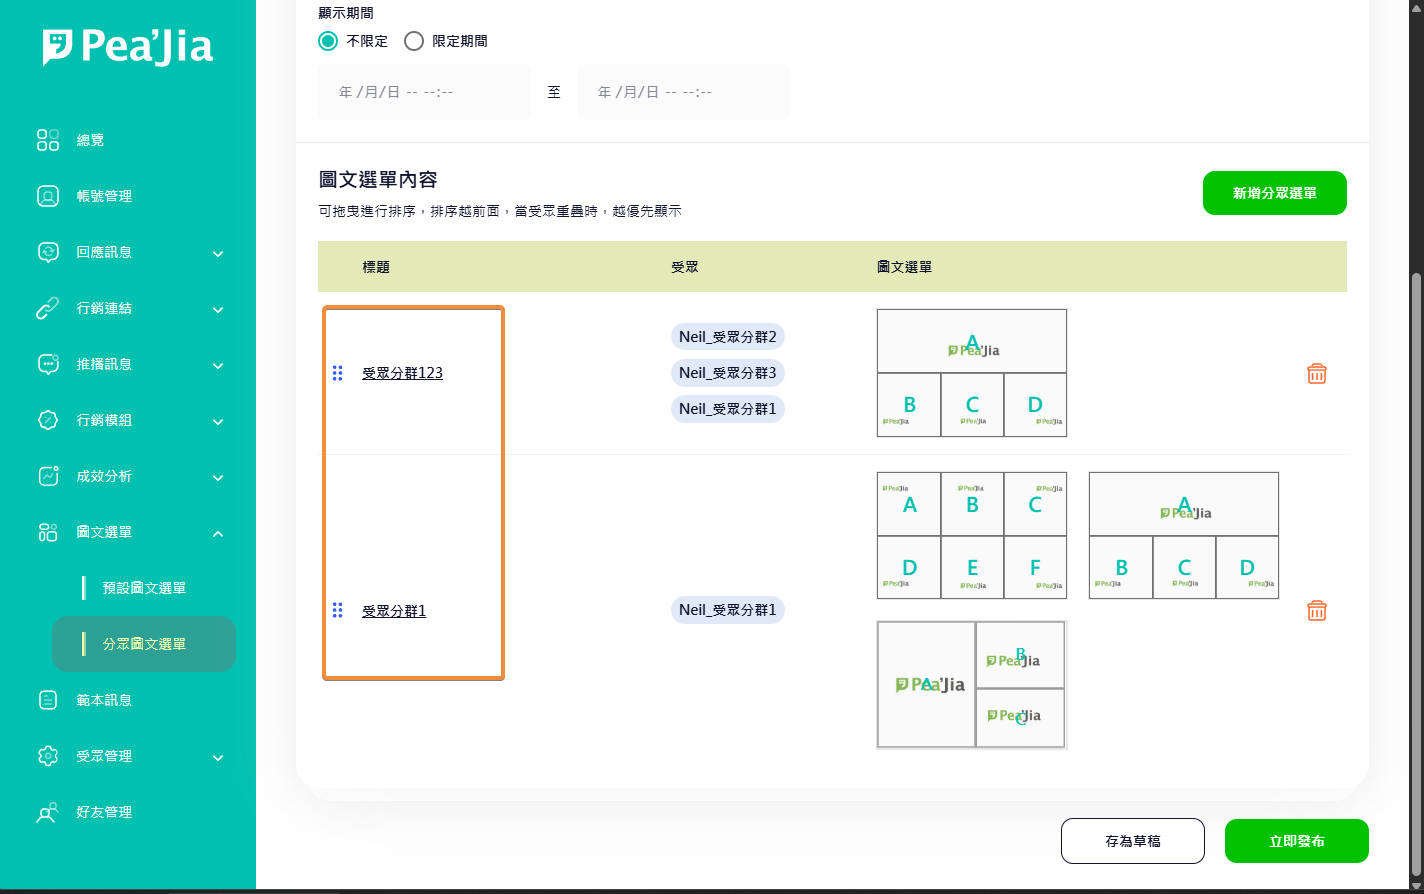Image resolution: width=1424 pixels, height=894 pixels.
Task: Click drag handle beside 受眾分群123
Action: (x=338, y=373)
